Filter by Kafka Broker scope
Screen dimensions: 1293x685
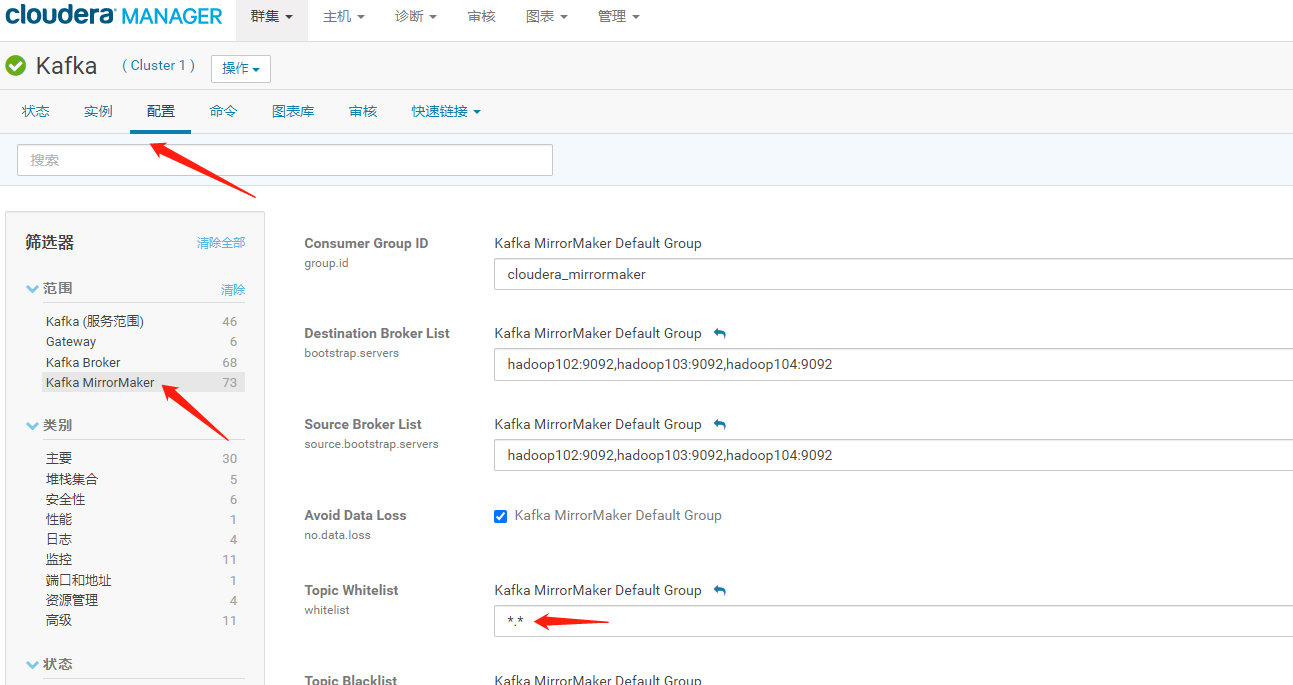83,362
